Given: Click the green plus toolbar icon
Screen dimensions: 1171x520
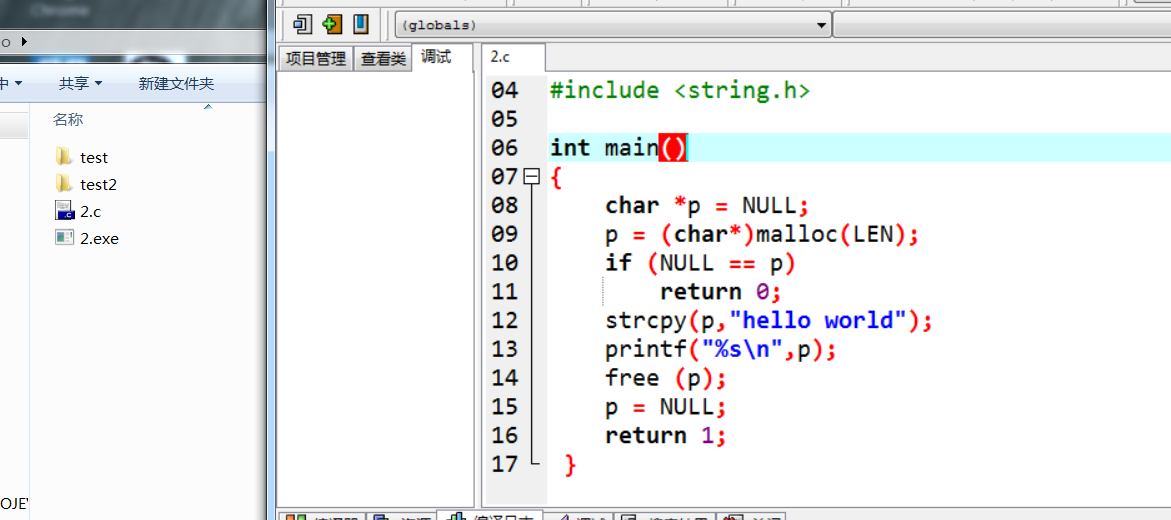Looking at the screenshot, I should point(332,25).
